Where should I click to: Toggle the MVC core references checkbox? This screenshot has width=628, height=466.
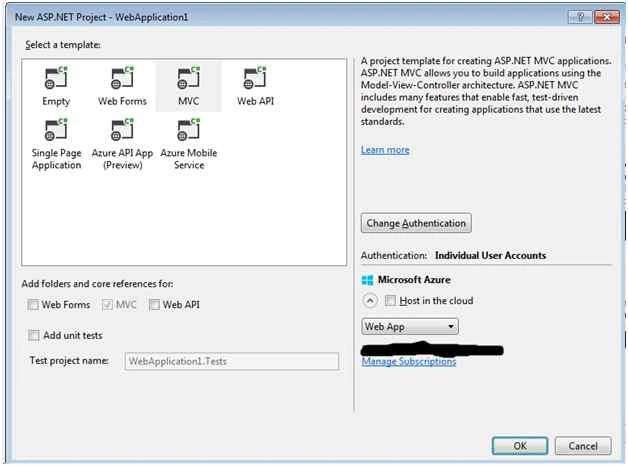pos(107,305)
